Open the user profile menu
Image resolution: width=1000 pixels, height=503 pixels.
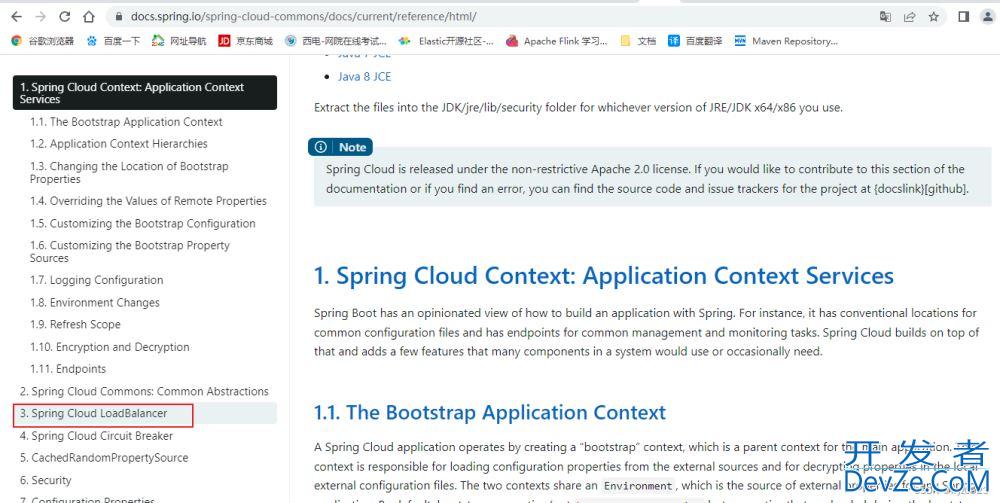pyautogui.click(x=987, y=17)
